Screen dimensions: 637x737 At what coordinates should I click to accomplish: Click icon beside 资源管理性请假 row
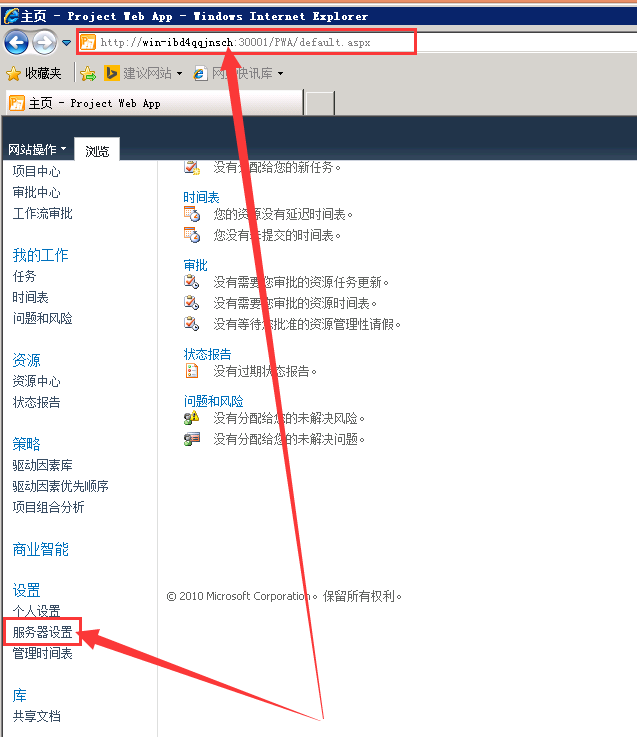192,324
